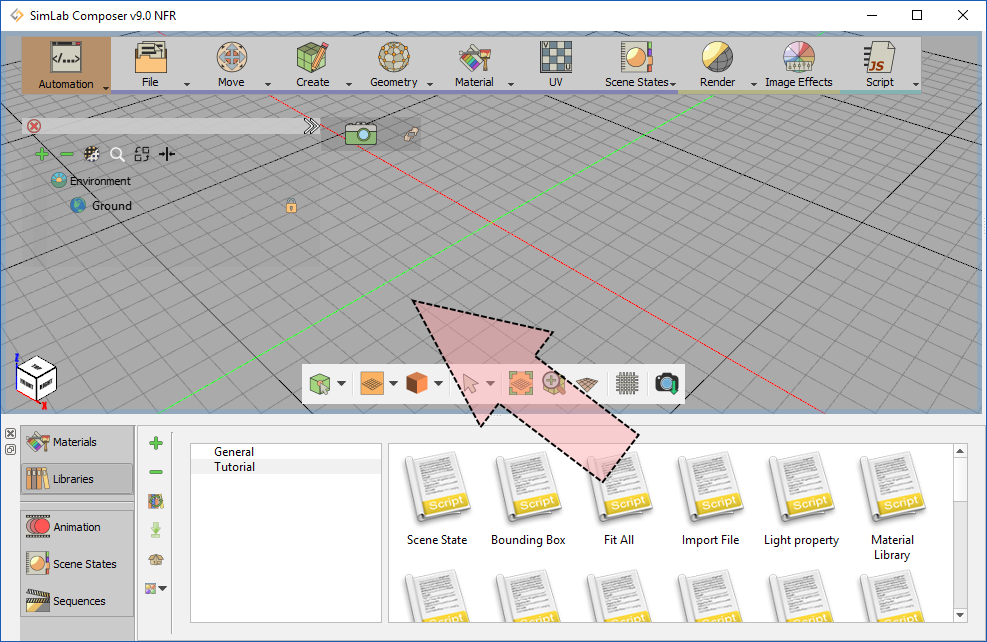Select the General library category
Viewport: 987px width, 642px height.
pos(234,452)
